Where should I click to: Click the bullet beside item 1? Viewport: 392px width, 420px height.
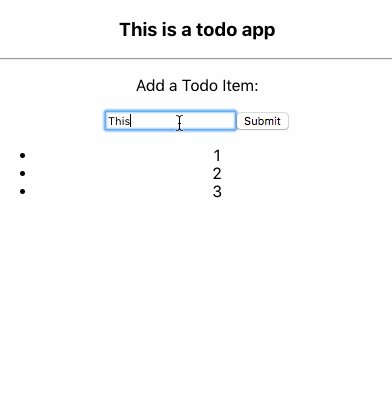pos(23,155)
